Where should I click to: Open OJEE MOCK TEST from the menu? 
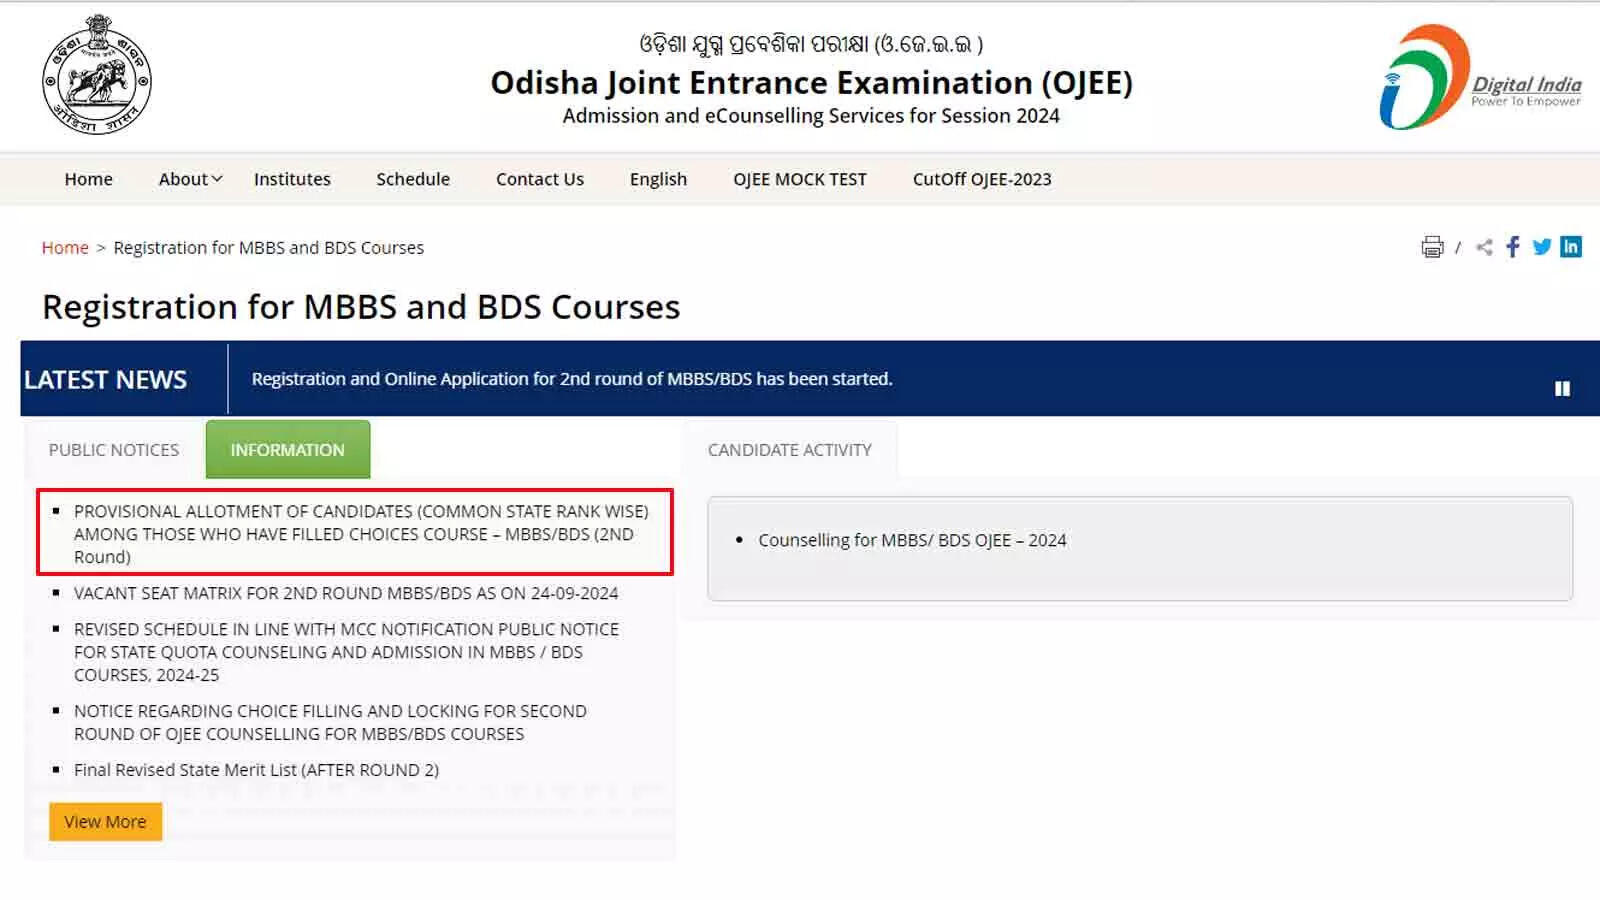coord(799,179)
